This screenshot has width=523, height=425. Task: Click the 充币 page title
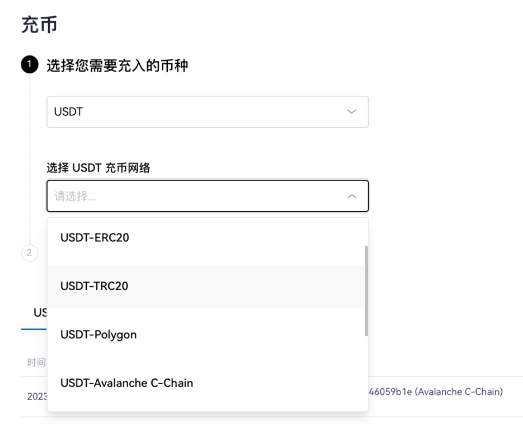[39, 25]
